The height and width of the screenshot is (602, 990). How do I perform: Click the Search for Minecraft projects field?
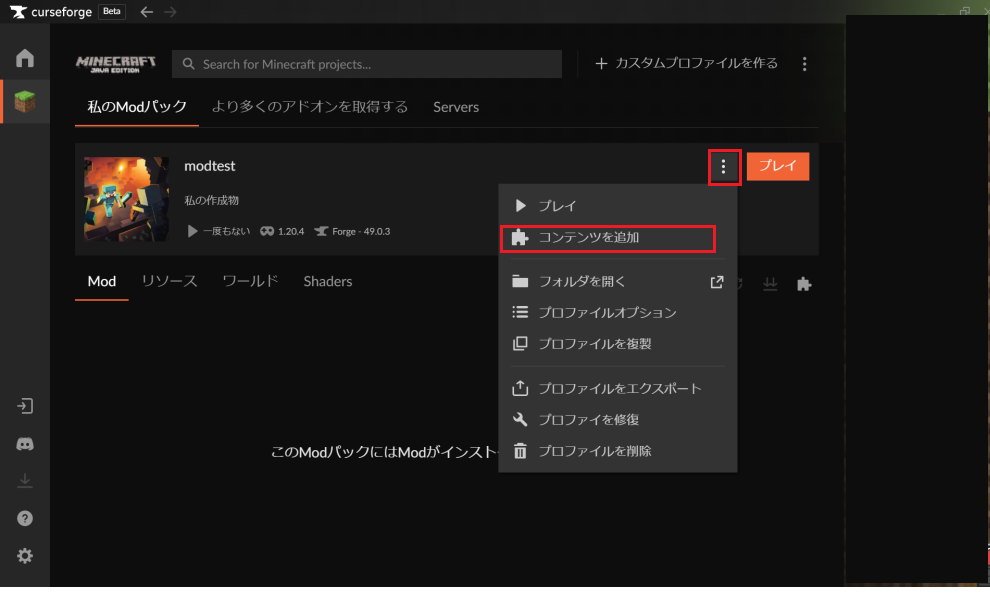[366, 64]
